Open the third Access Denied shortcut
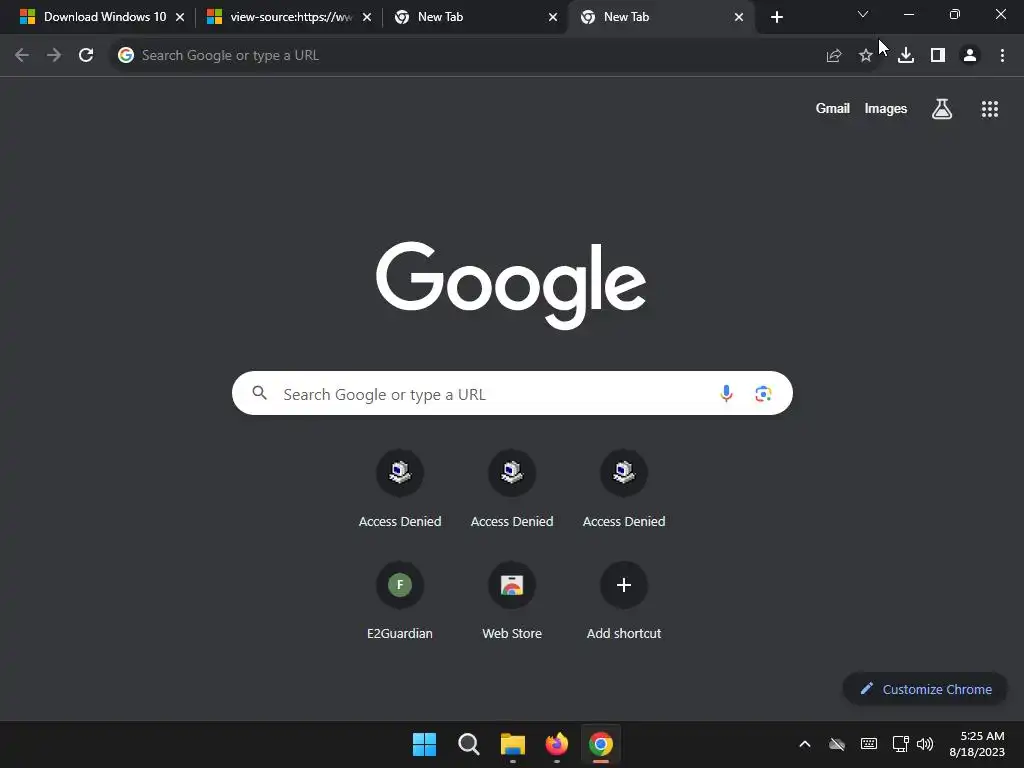Image resolution: width=1024 pixels, height=768 pixels. click(624, 490)
